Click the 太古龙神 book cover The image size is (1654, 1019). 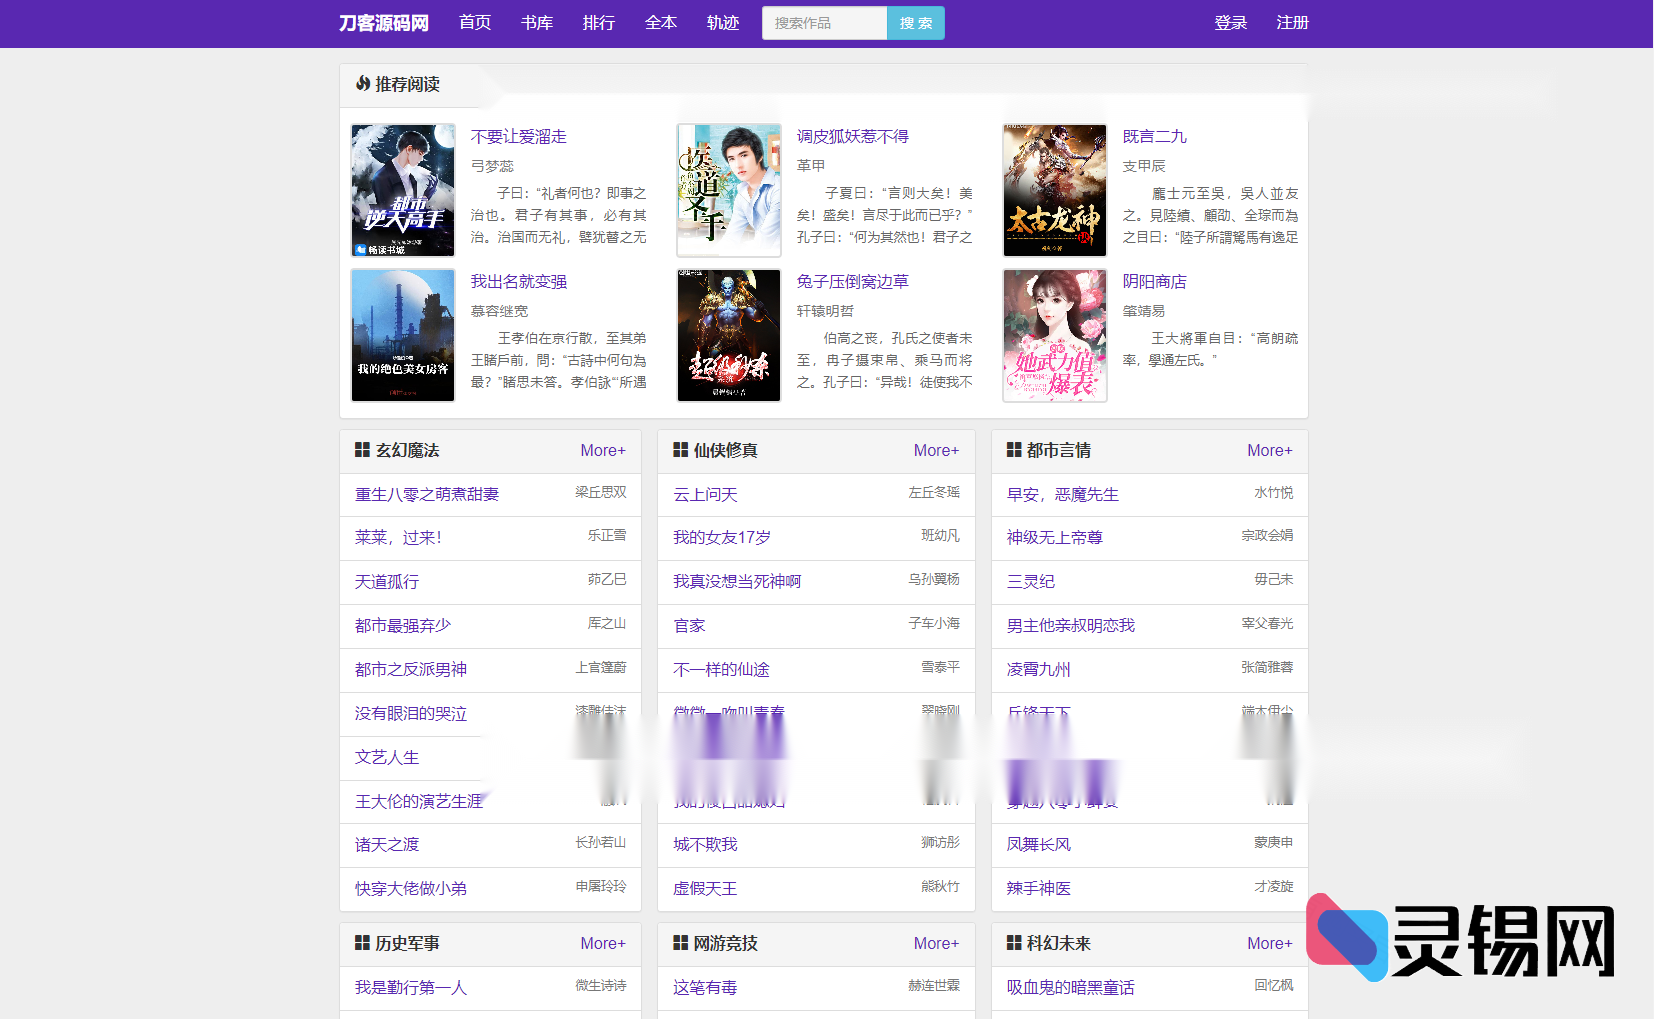coord(1055,190)
